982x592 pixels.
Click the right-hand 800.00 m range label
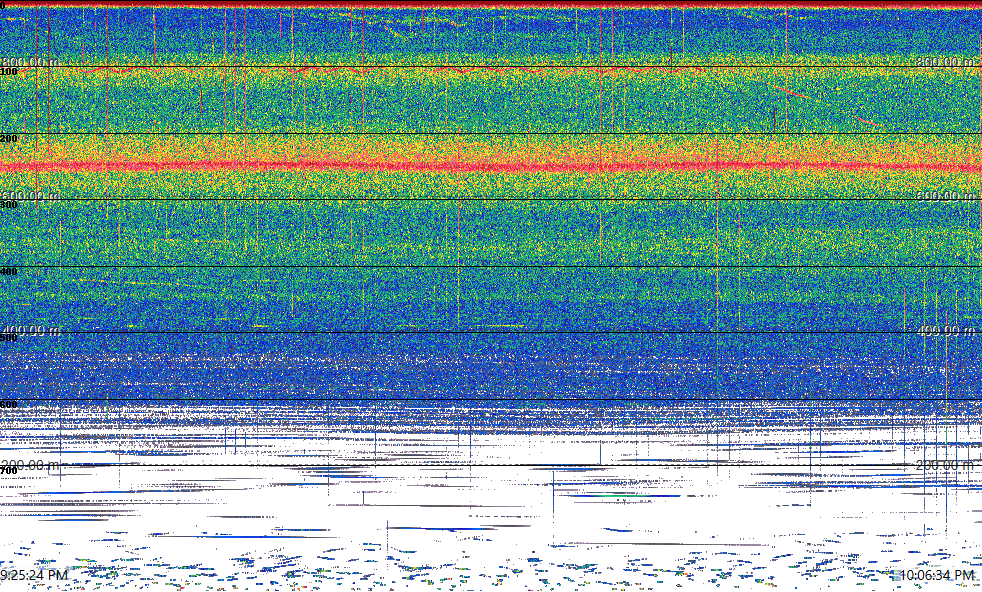point(945,61)
